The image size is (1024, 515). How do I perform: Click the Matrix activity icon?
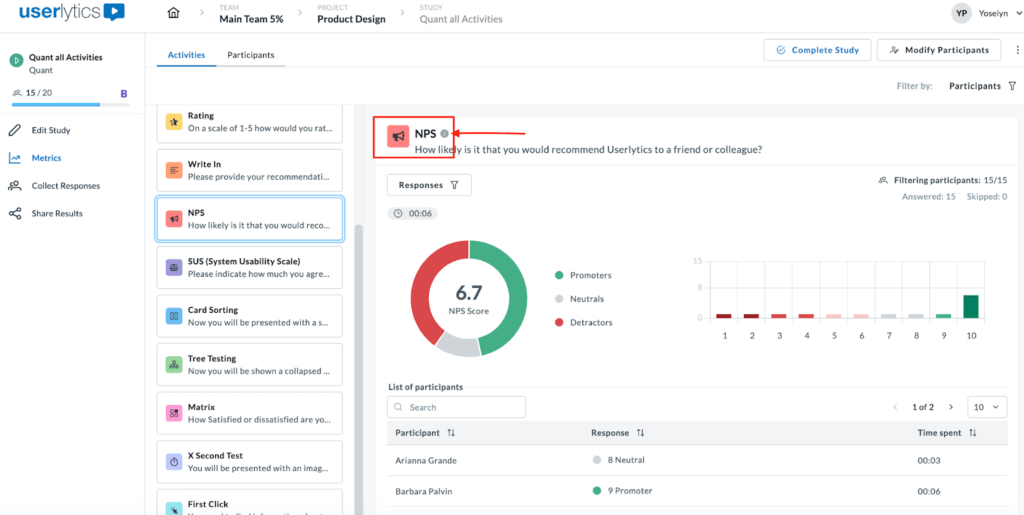[174, 413]
